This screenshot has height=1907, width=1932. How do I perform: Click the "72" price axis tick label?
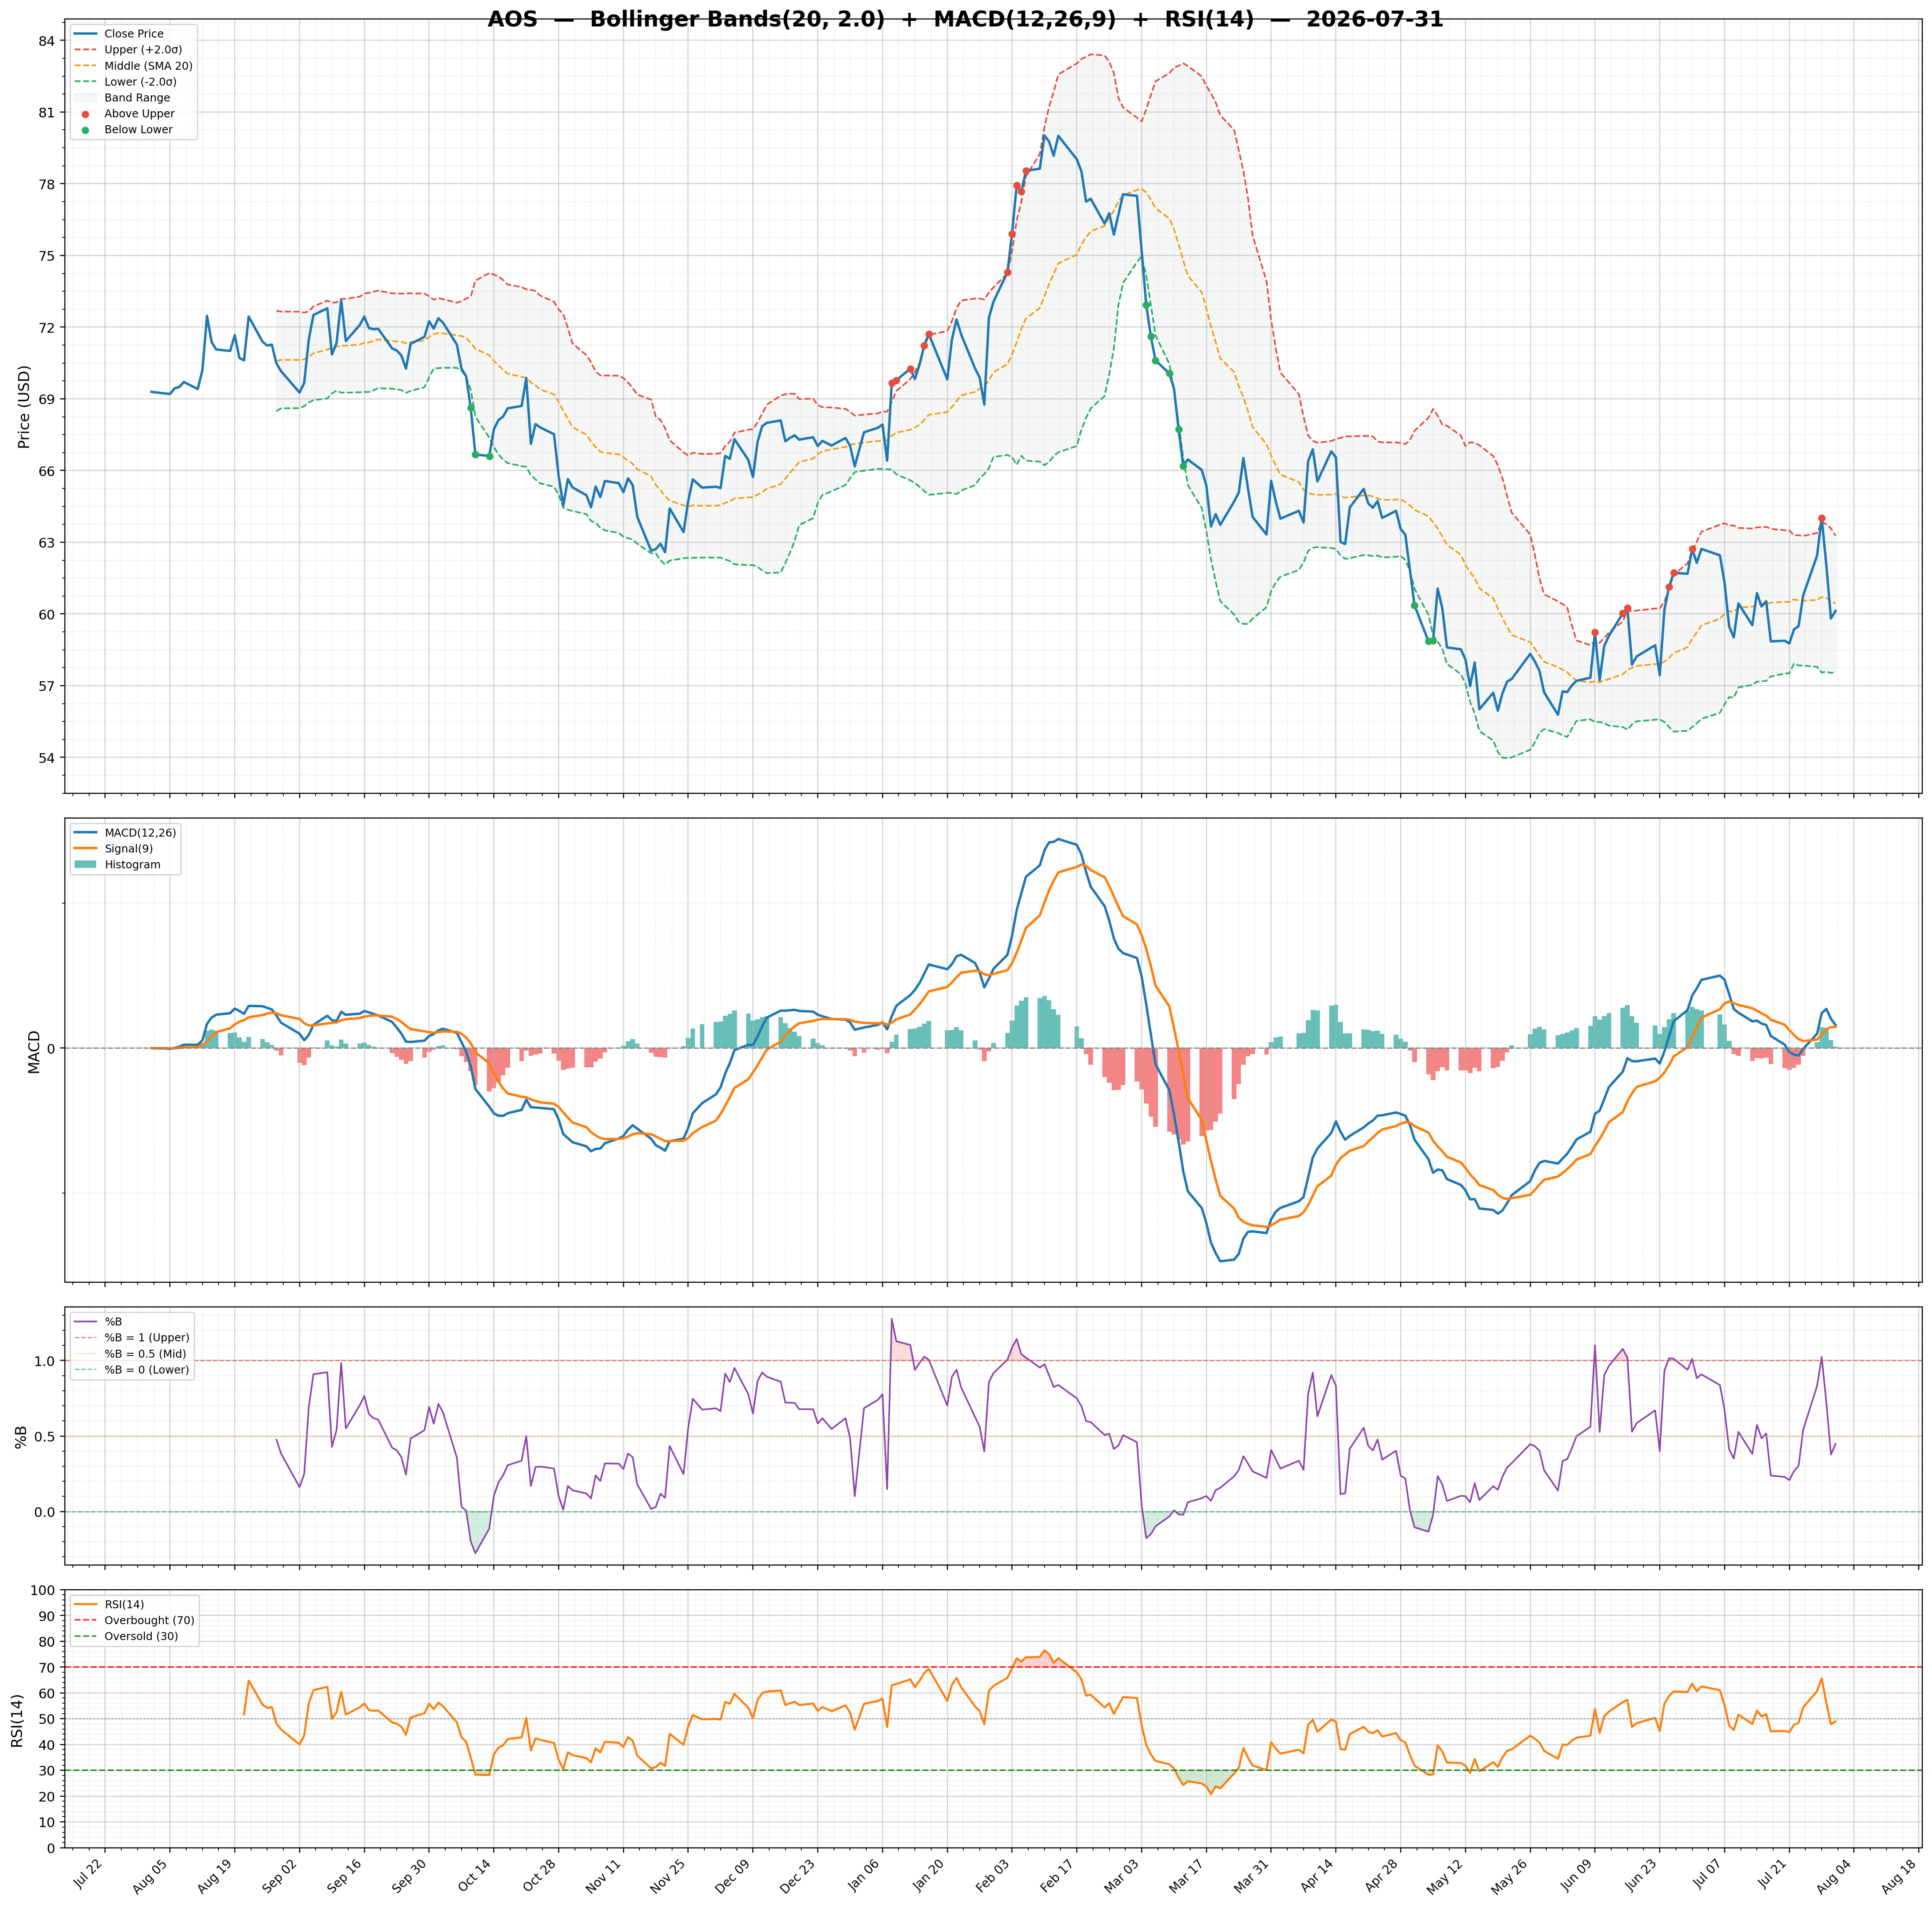tap(48, 327)
